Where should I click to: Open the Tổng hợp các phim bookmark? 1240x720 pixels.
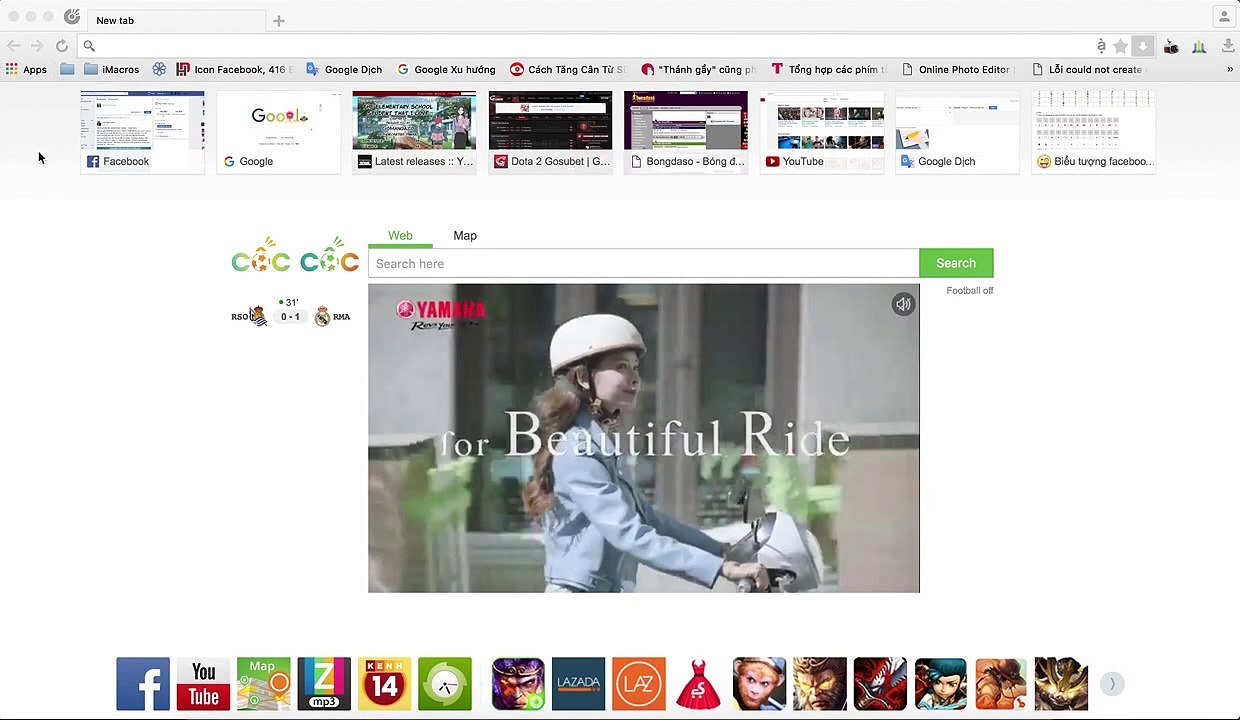(829, 69)
